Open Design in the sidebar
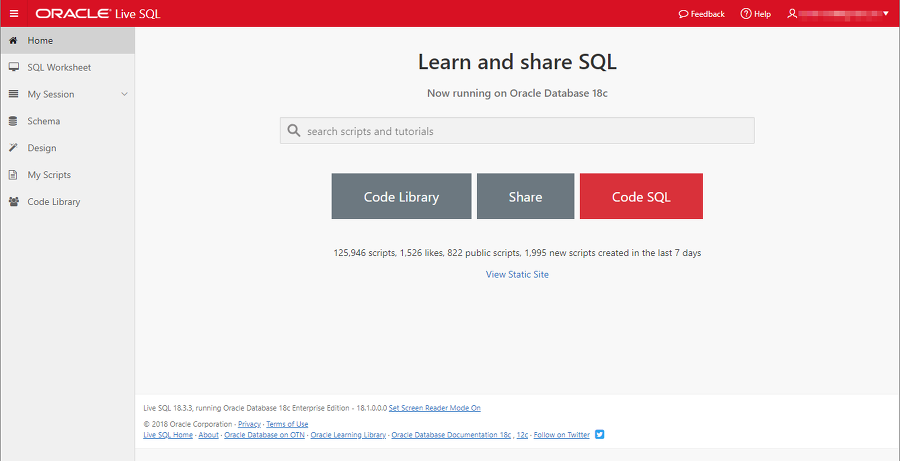This screenshot has width=900, height=461. (68, 148)
